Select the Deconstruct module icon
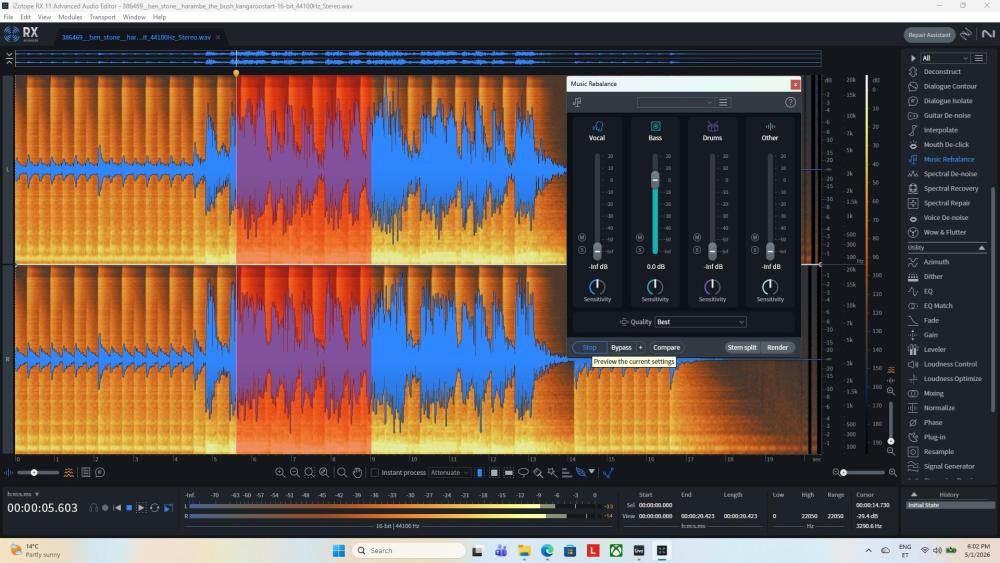 tap(913, 71)
